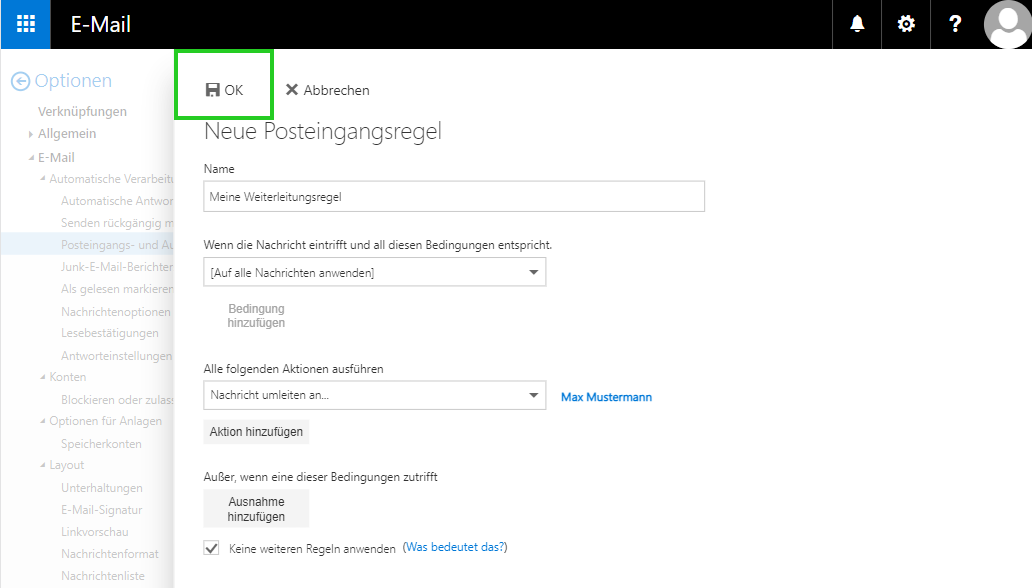The height and width of the screenshot is (588, 1032).
Task: Click Bedingung hinzufügen button
Action: tap(256, 315)
